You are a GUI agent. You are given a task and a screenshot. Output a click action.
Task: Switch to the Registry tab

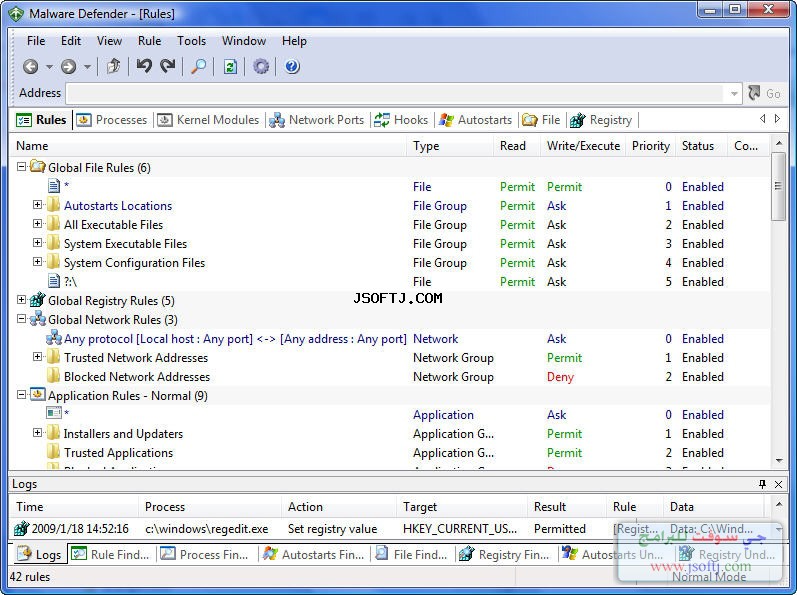coord(601,120)
